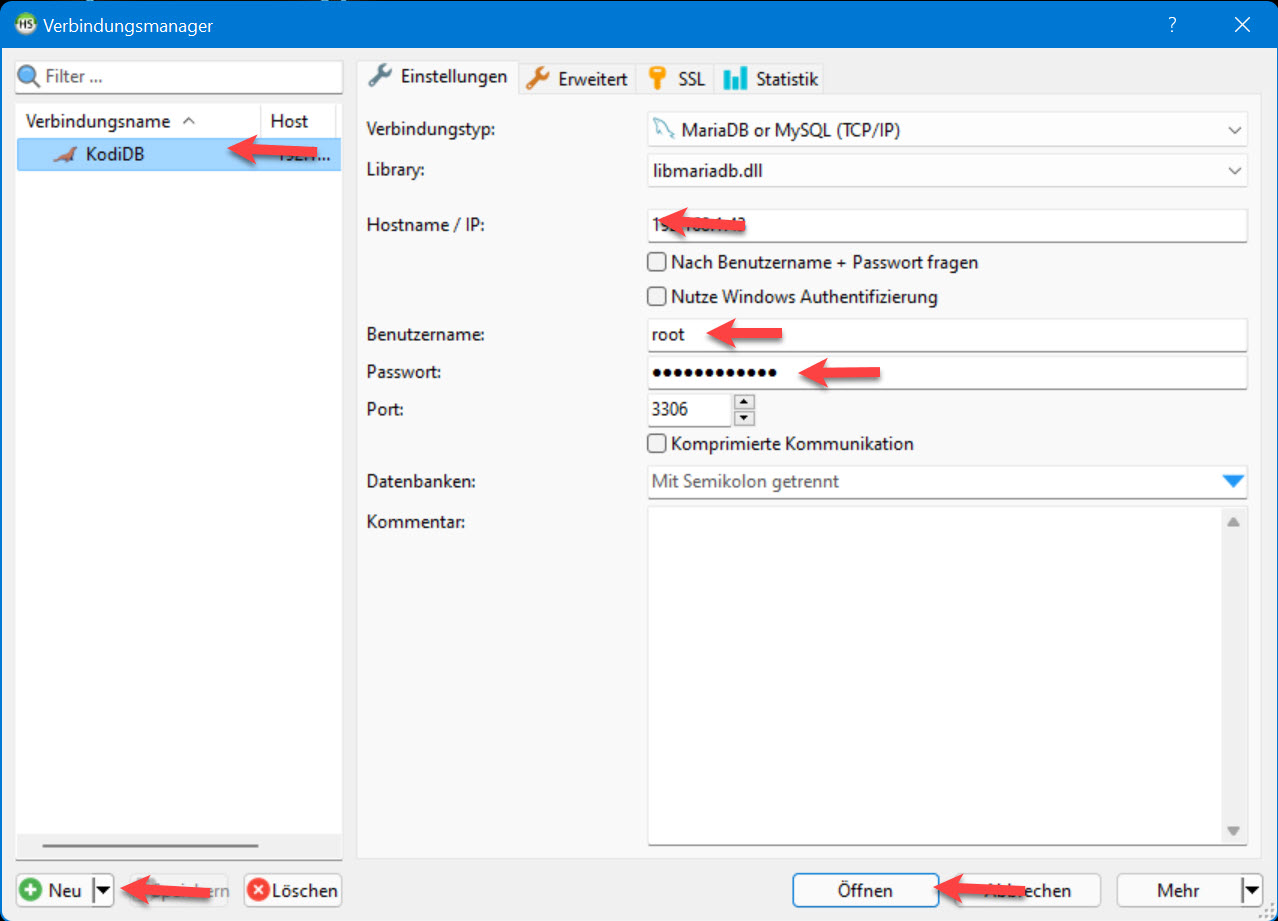Click the Löschen button
Viewport: 1278px width, 921px height.
(292, 890)
